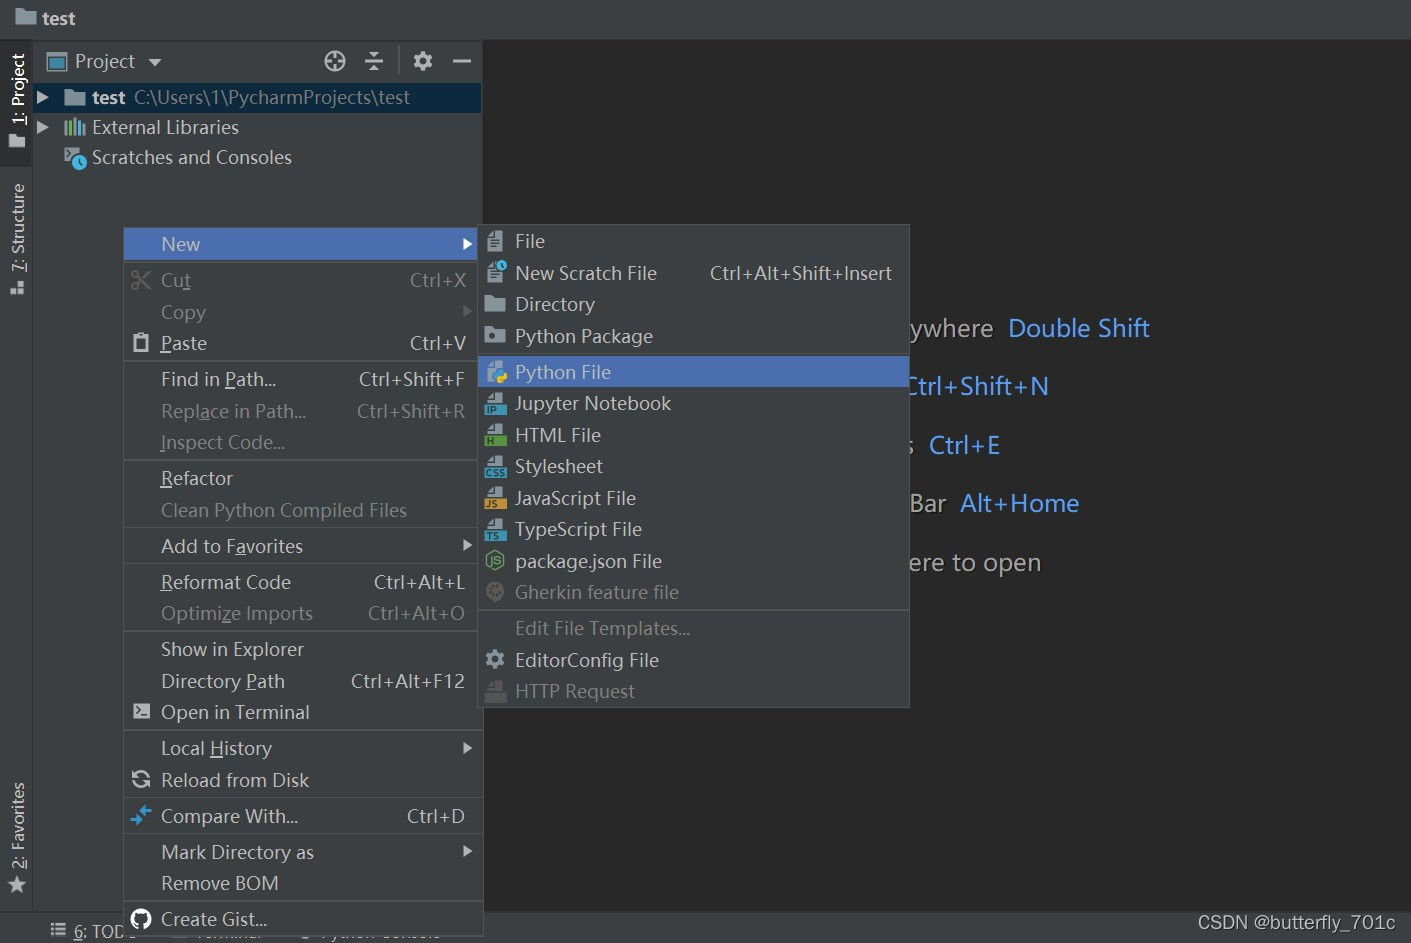
Task: Select test project root row
Action: coord(257,97)
